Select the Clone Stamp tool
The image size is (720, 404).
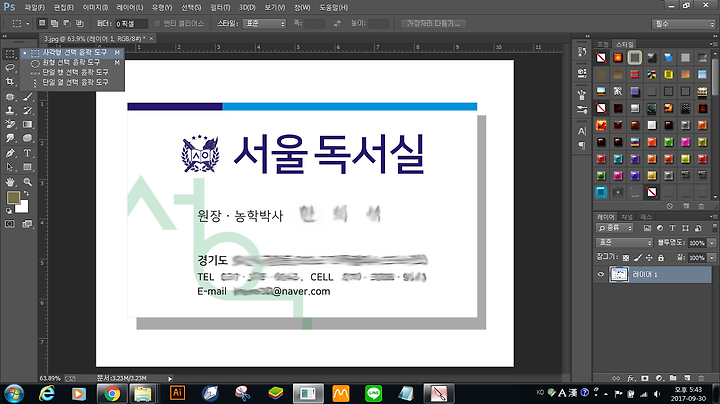(10, 110)
